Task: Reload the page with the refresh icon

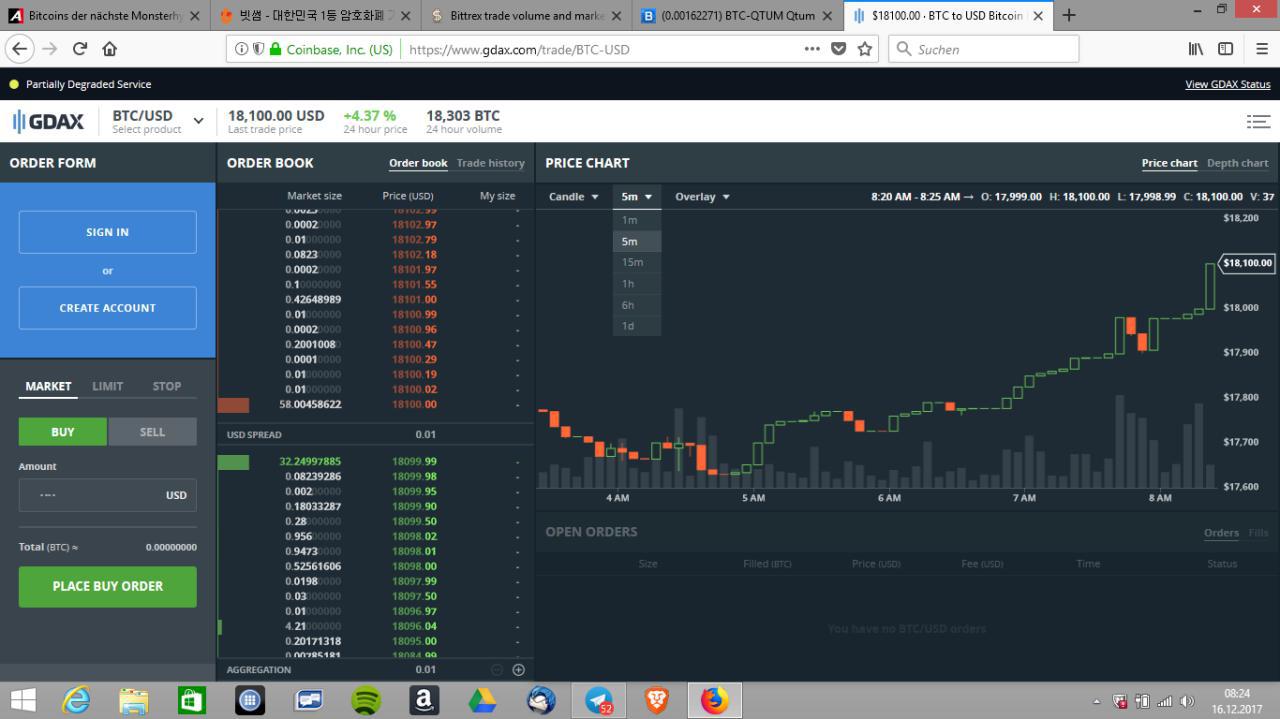Action: [x=80, y=49]
